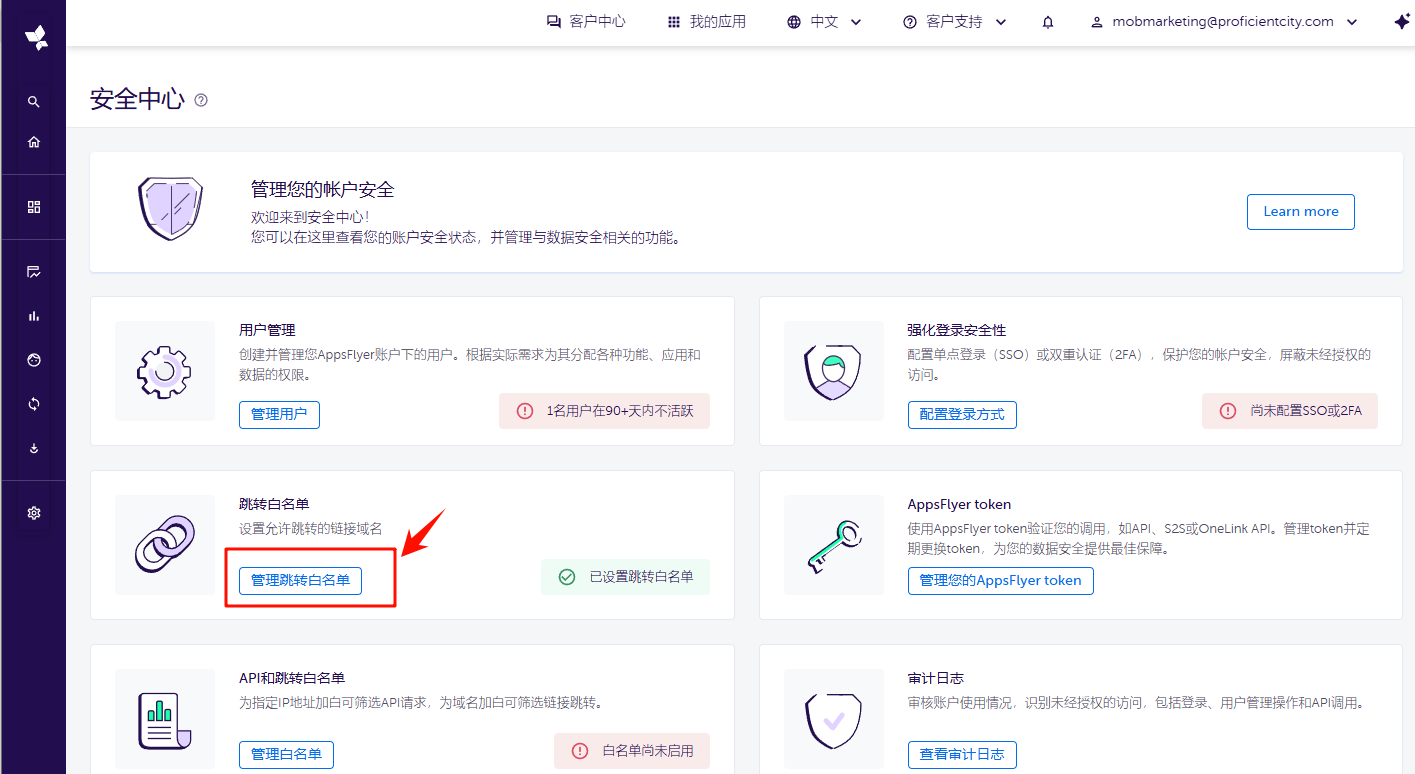
Task: Expand the 客户支持 dropdown
Action: point(955,22)
